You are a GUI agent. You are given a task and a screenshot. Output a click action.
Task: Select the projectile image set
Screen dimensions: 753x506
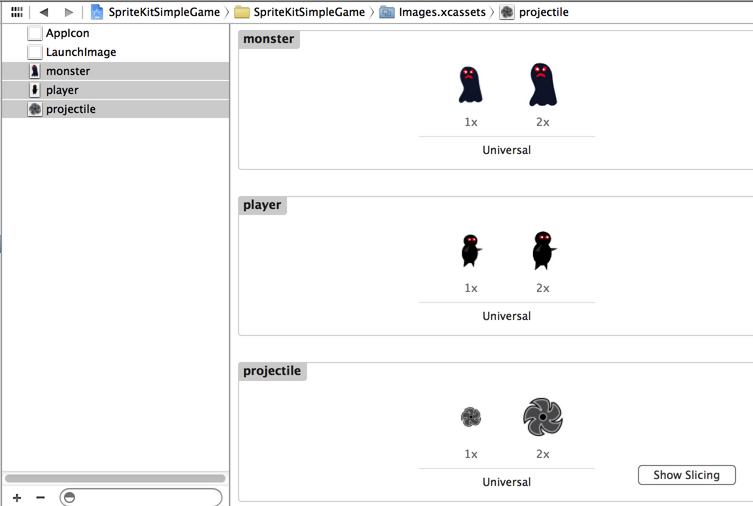pos(70,109)
